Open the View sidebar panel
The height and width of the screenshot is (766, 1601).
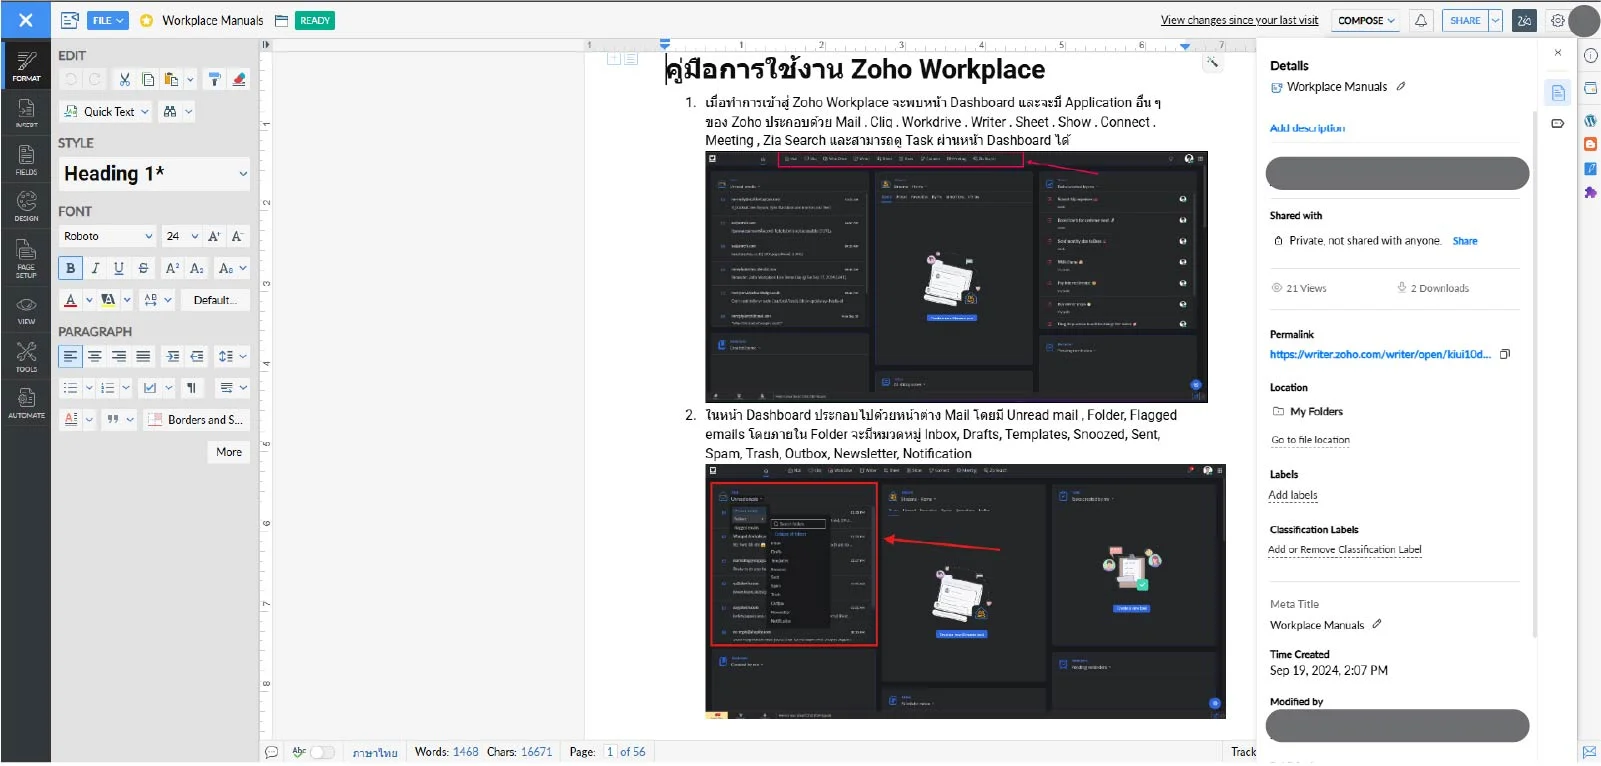pyautogui.click(x=26, y=310)
